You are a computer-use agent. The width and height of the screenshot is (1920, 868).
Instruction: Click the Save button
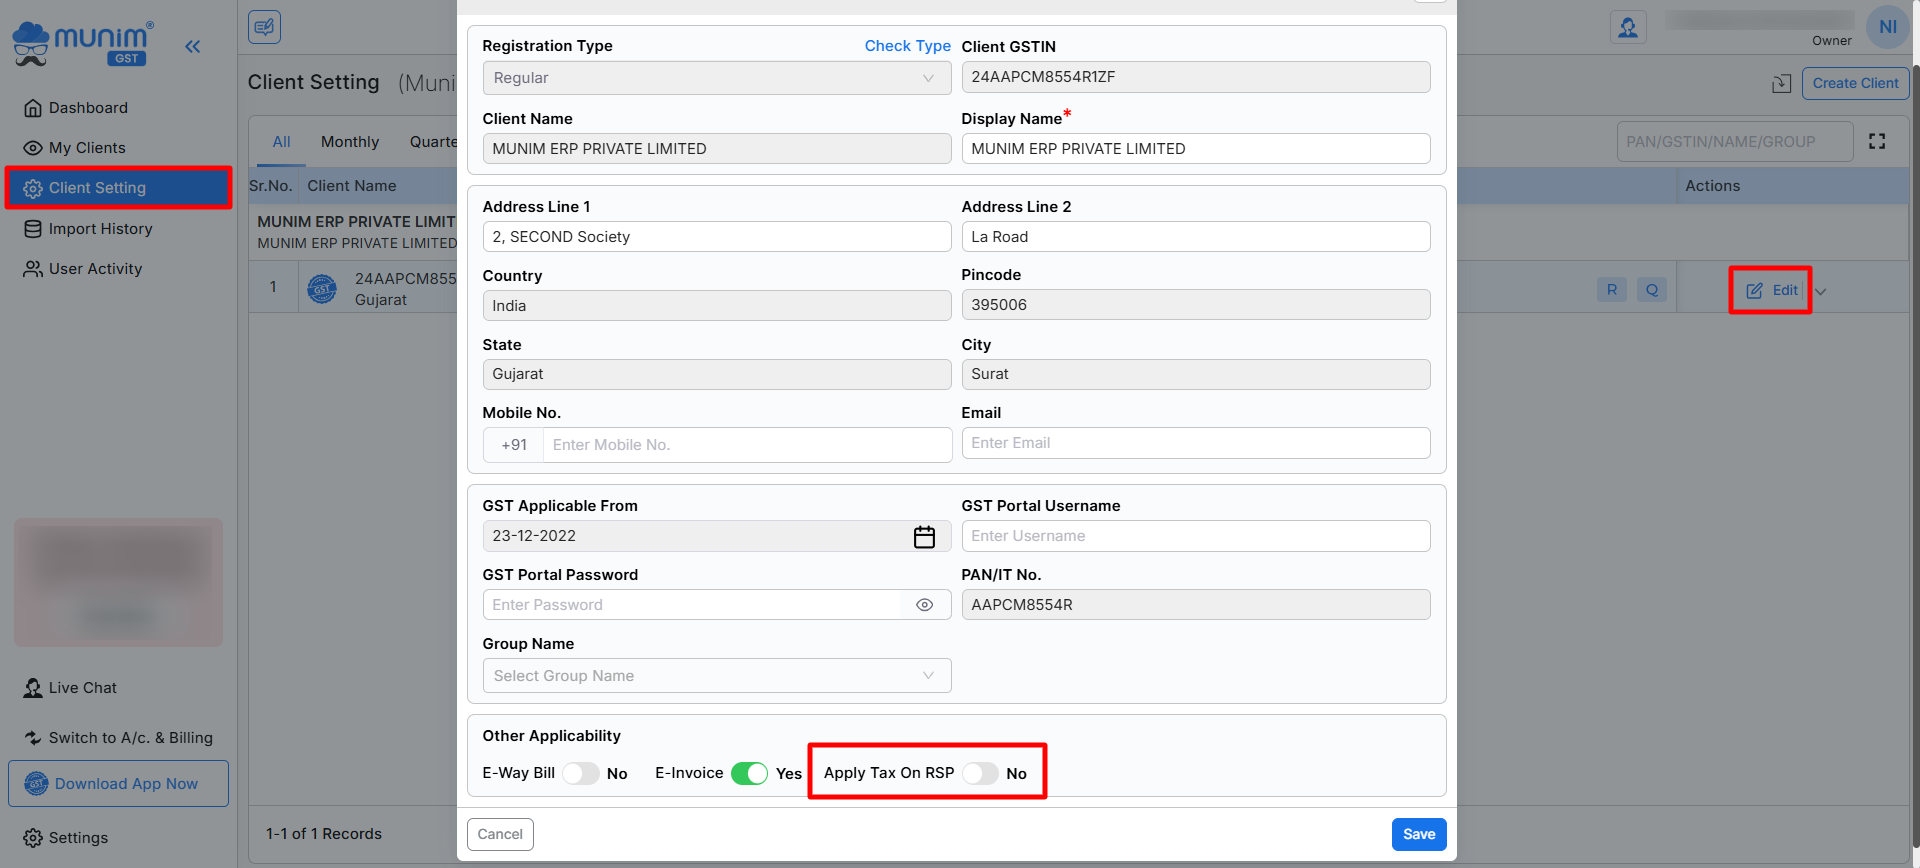(x=1418, y=835)
